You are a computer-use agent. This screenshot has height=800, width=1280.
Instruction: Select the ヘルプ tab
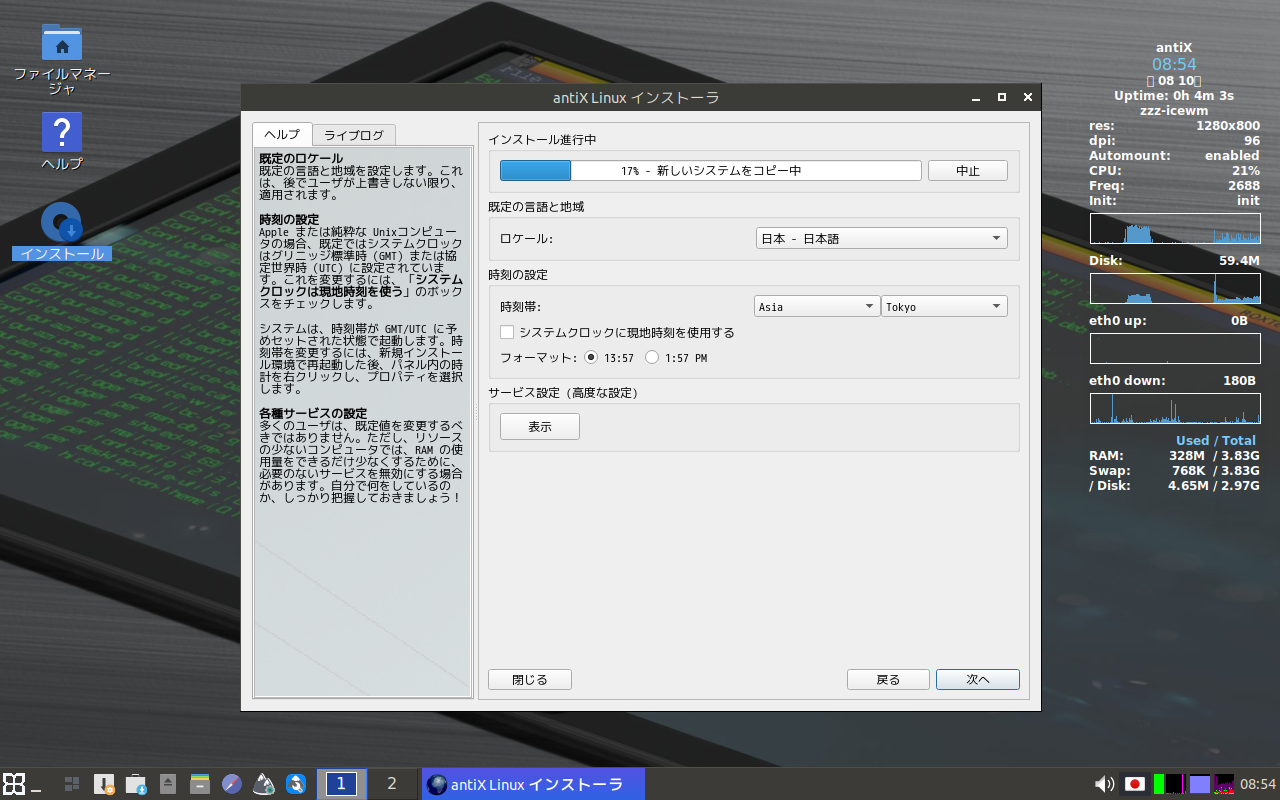pyautogui.click(x=281, y=135)
